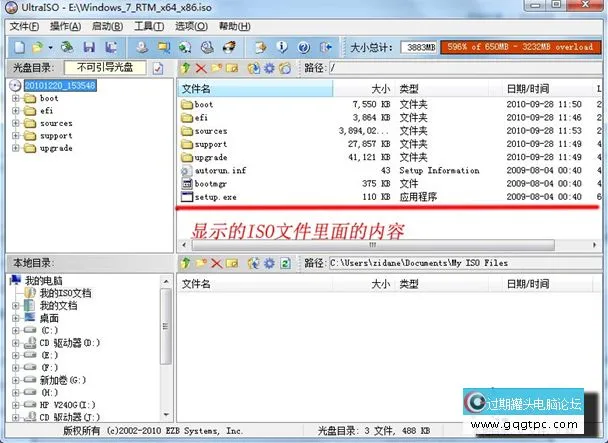Open the dropdown arrow beside Open icon
The height and width of the screenshot is (443, 608).
pyautogui.click(x=50, y=48)
